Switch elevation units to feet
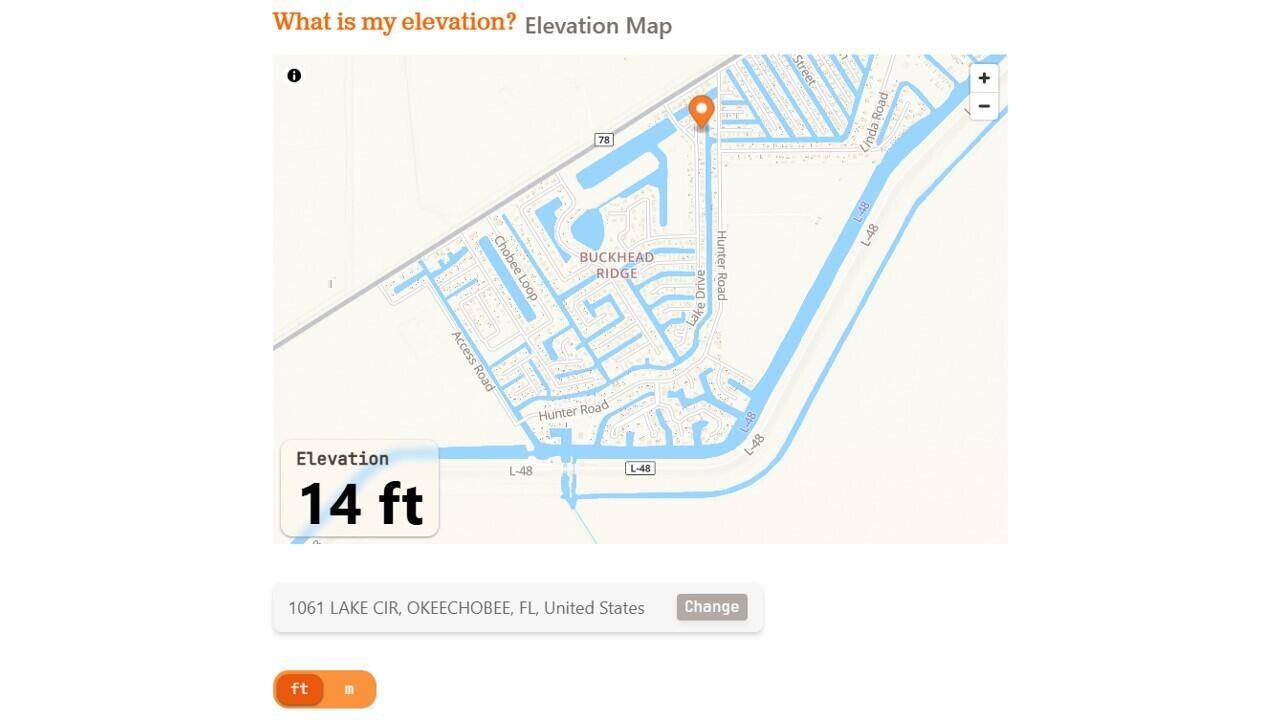This screenshot has width=1280, height=720. pos(299,689)
